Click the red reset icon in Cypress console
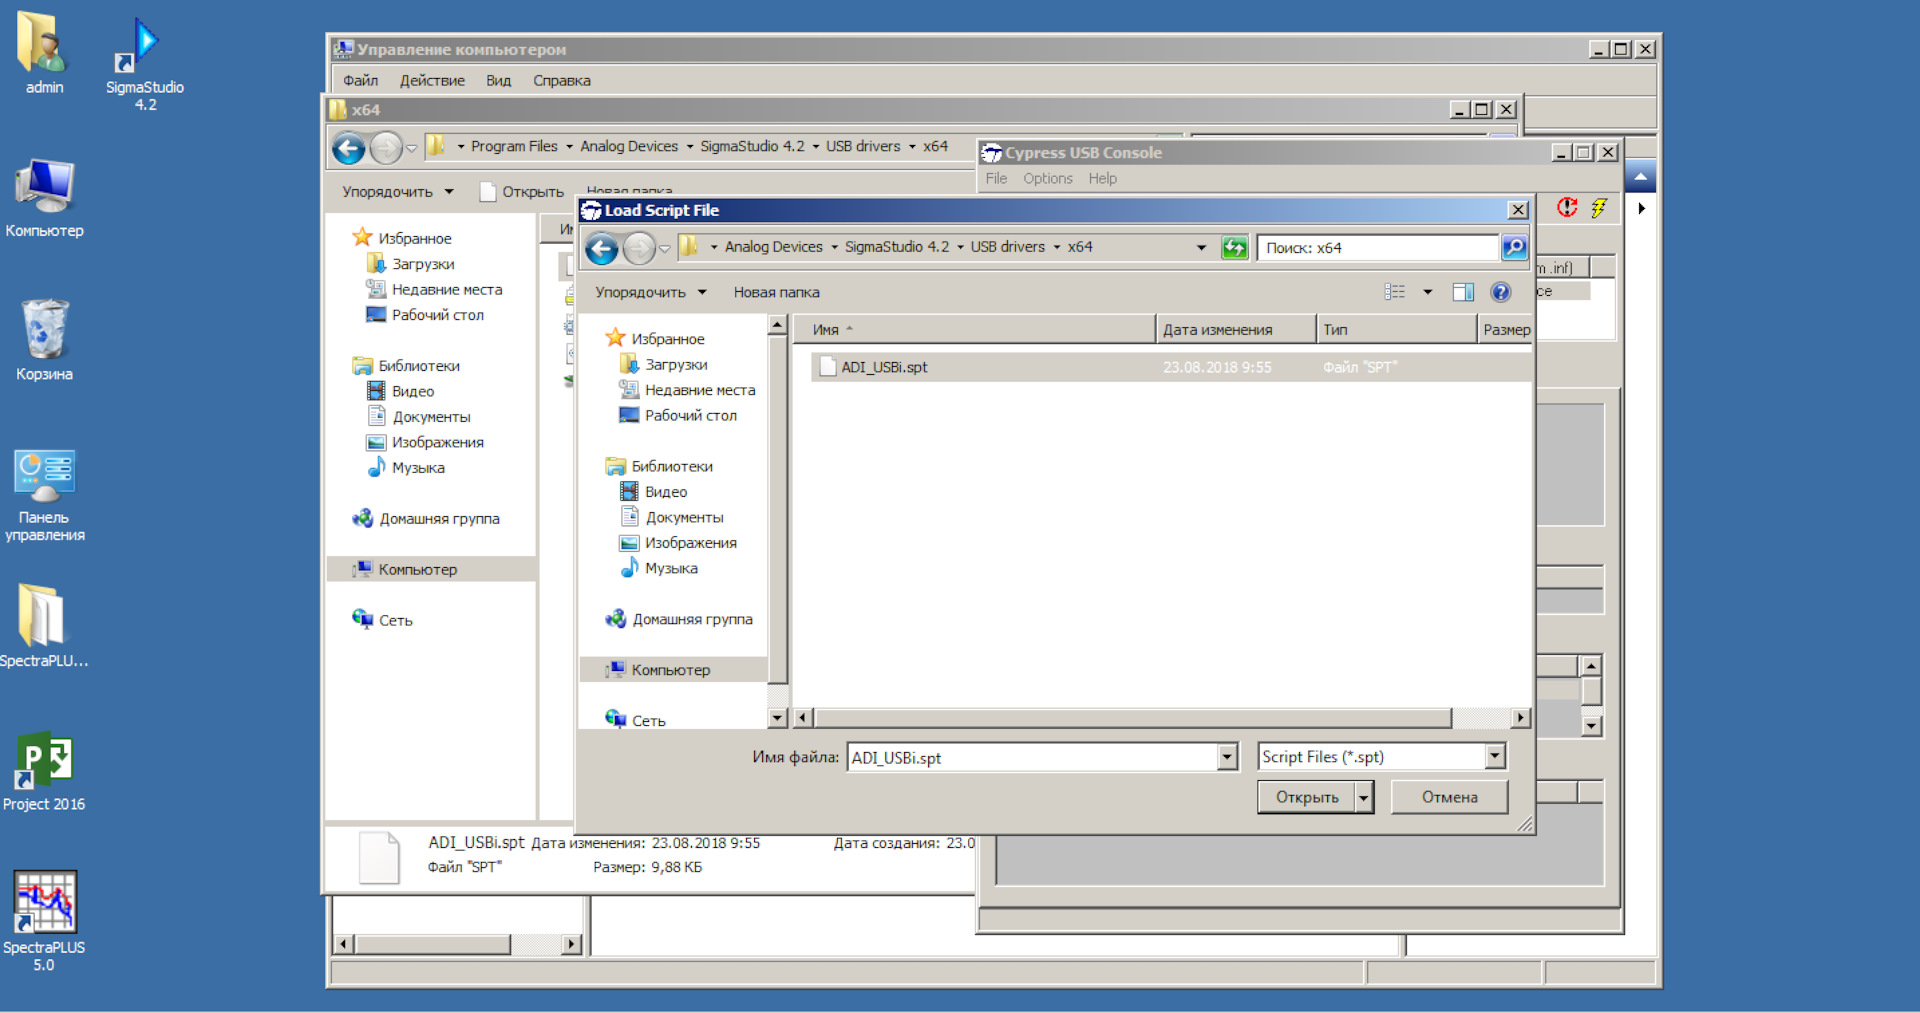 click(1567, 207)
